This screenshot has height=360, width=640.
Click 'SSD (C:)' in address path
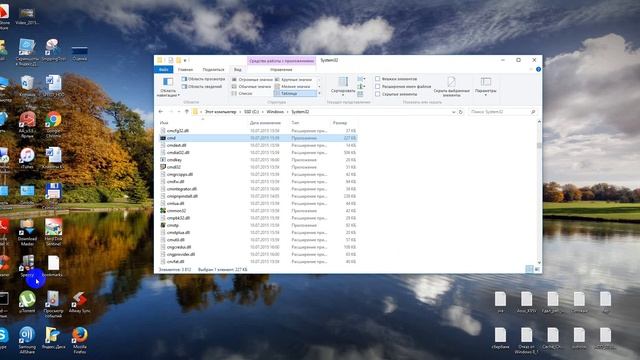(x=251, y=111)
